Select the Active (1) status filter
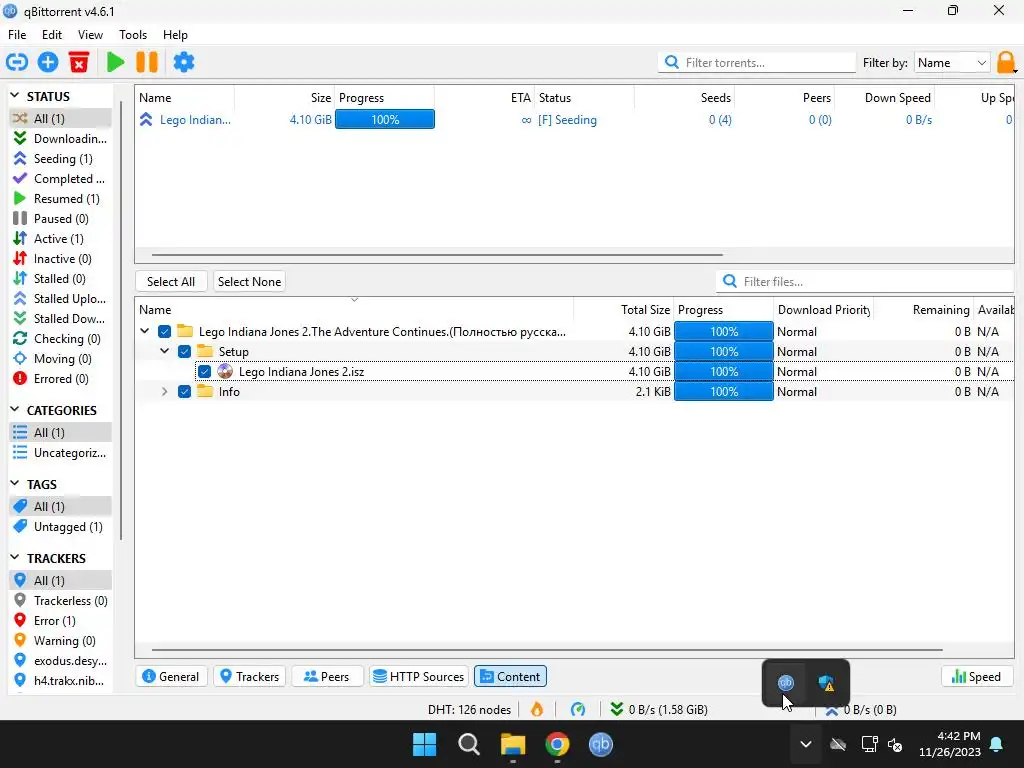Screen dimensions: 1024x768 pyautogui.click(x=60, y=238)
